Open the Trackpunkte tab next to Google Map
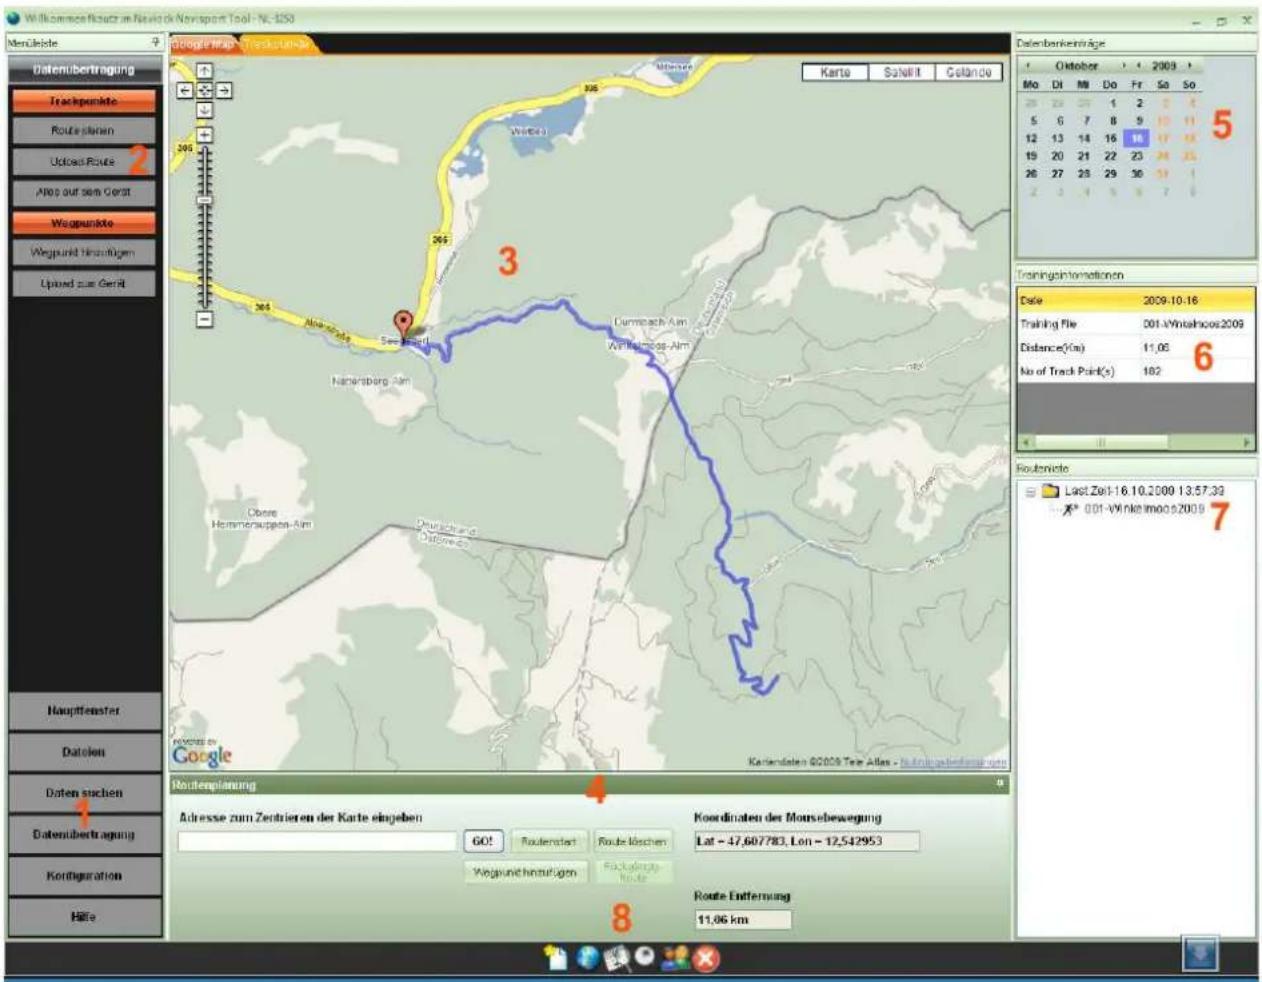Image resolution: width=1262 pixels, height=982 pixels. coord(276,44)
